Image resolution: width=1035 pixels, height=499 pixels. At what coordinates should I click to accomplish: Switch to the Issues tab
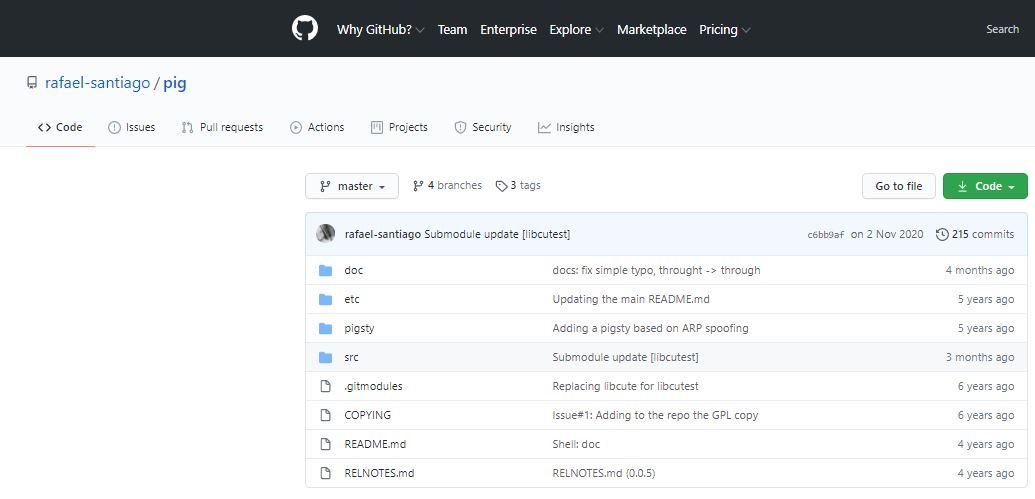coord(131,127)
